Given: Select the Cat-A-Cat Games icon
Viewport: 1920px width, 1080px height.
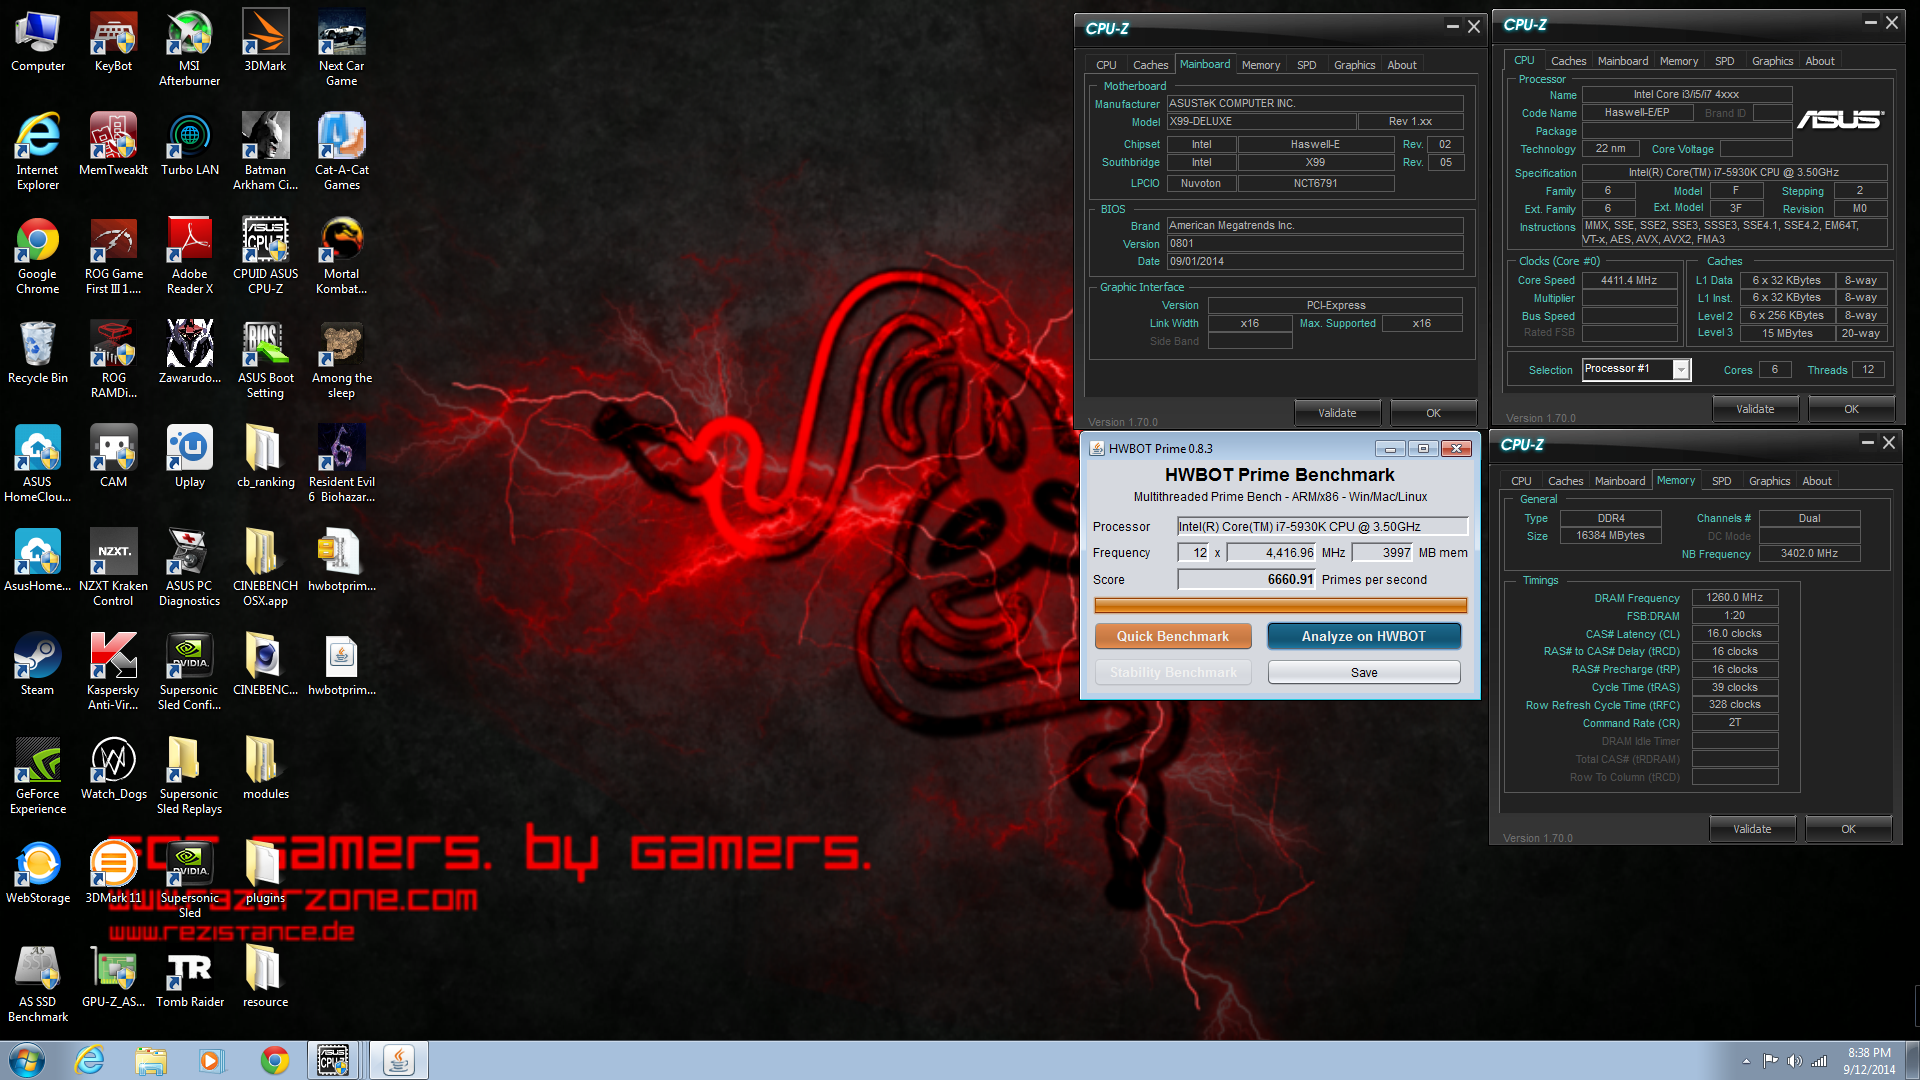Looking at the screenshot, I should point(341,152).
